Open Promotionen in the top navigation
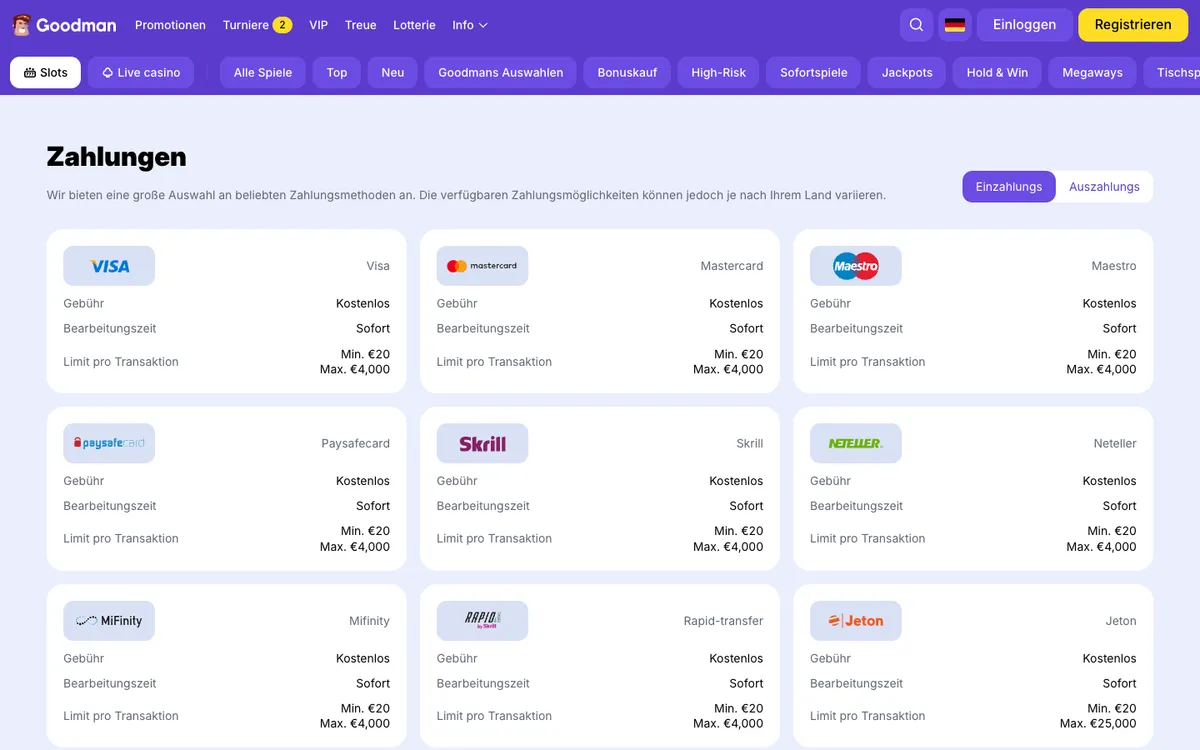 (170, 25)
